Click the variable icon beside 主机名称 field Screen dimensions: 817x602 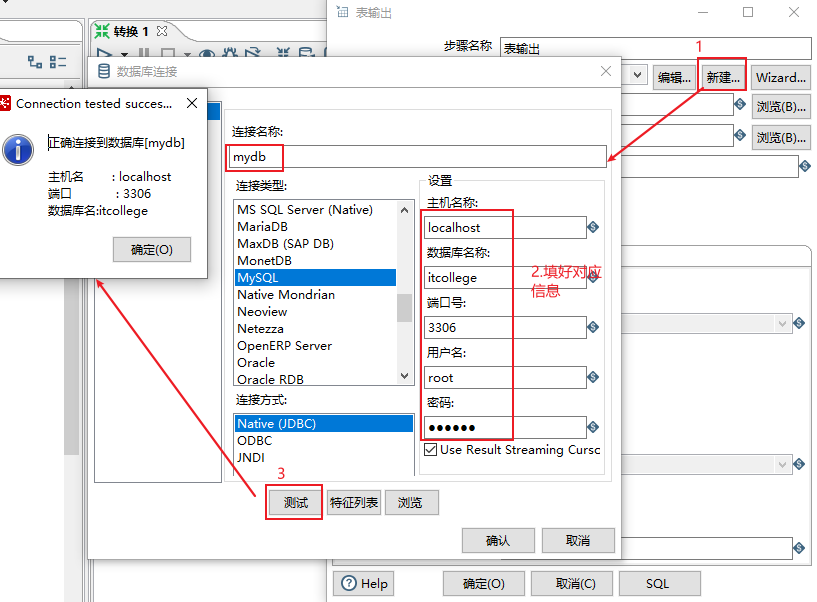(592, 227)
